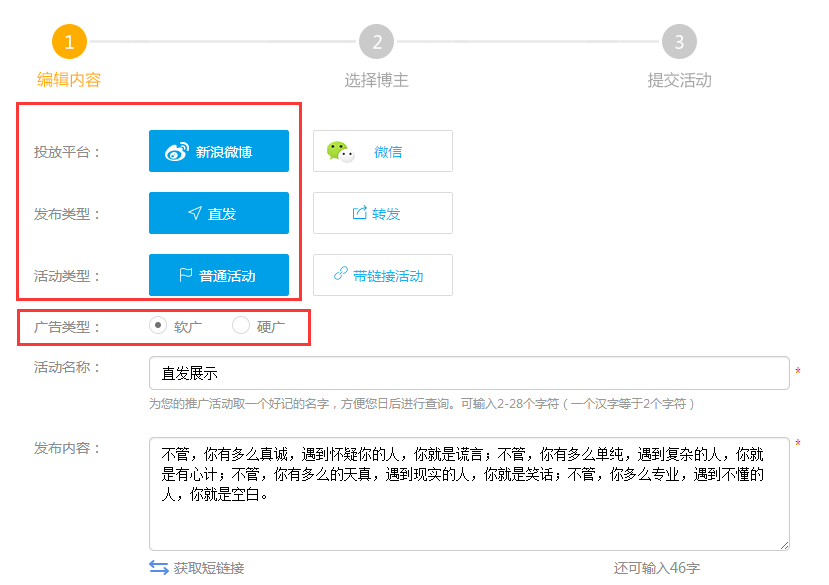Click the double-arrow icon beside 获取短链接
The image size is (829, 585).
click(158, 568)
